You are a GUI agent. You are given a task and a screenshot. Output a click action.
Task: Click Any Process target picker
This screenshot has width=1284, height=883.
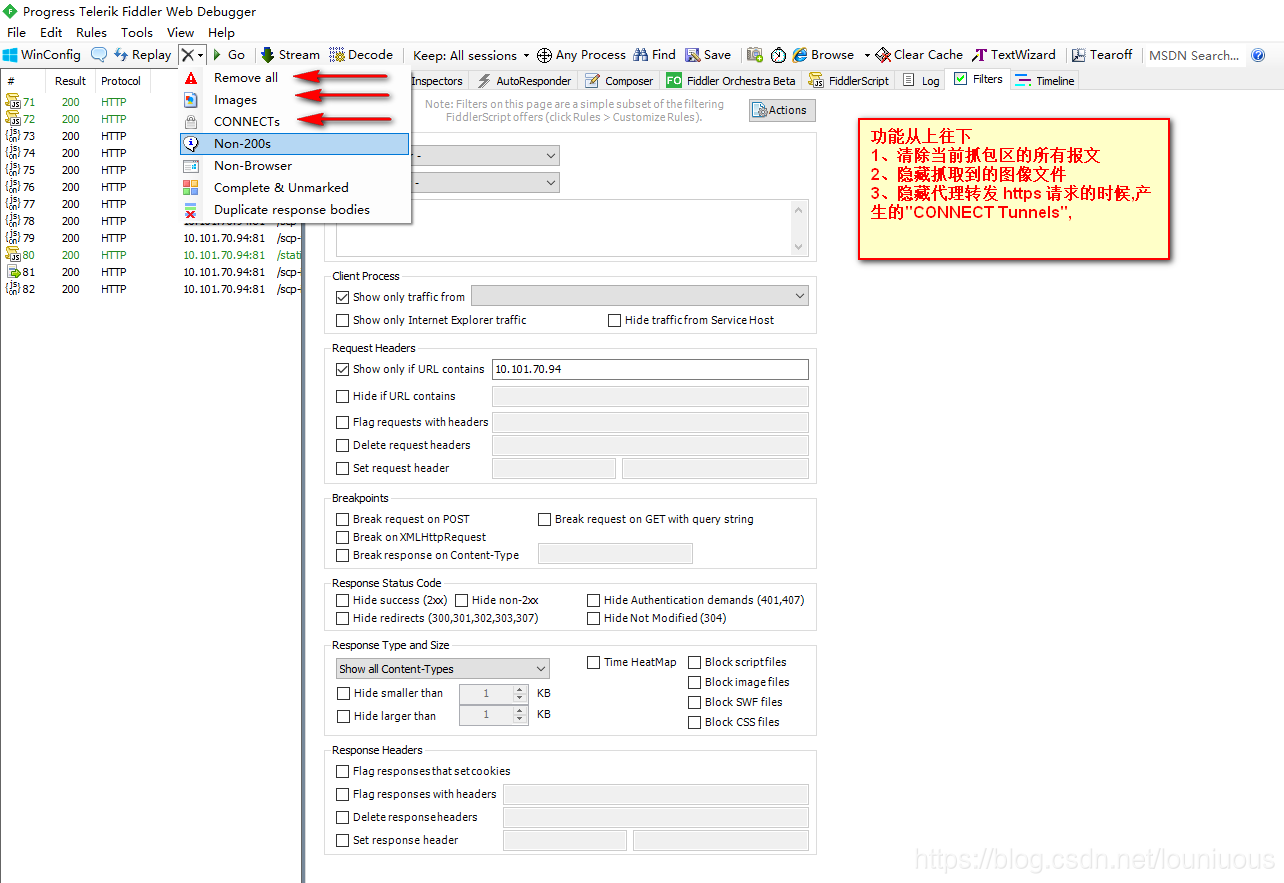point(581,55)
